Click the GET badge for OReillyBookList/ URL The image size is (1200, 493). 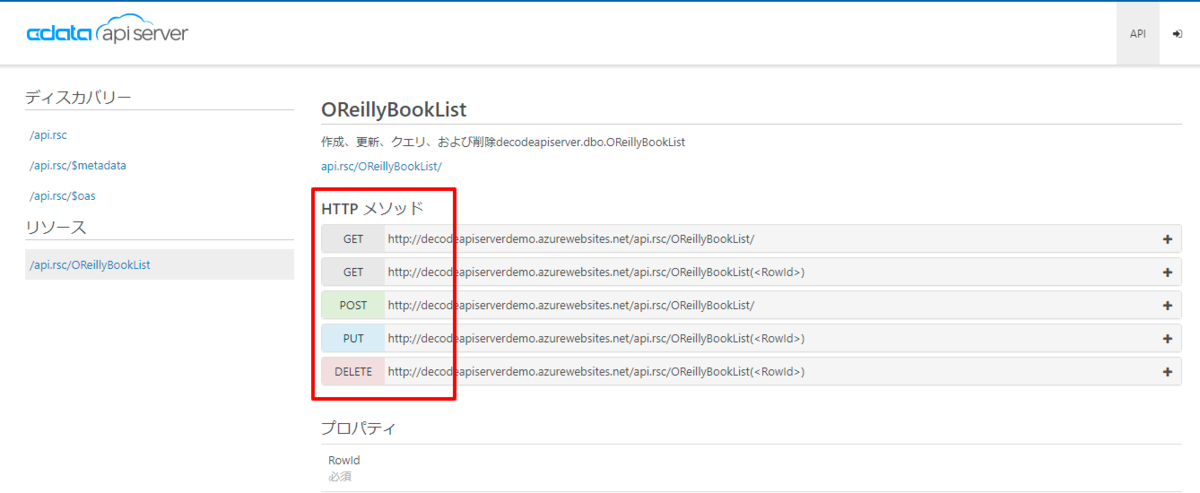pyautogui.click(x=353, y=239)
